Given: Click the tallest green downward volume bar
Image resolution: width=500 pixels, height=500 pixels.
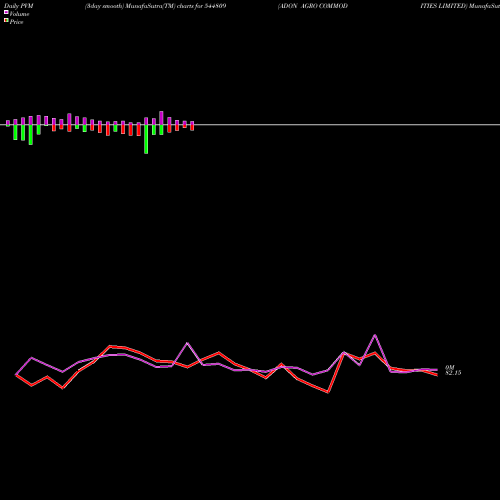Looking at the screenshot, I should click(146, 139).
